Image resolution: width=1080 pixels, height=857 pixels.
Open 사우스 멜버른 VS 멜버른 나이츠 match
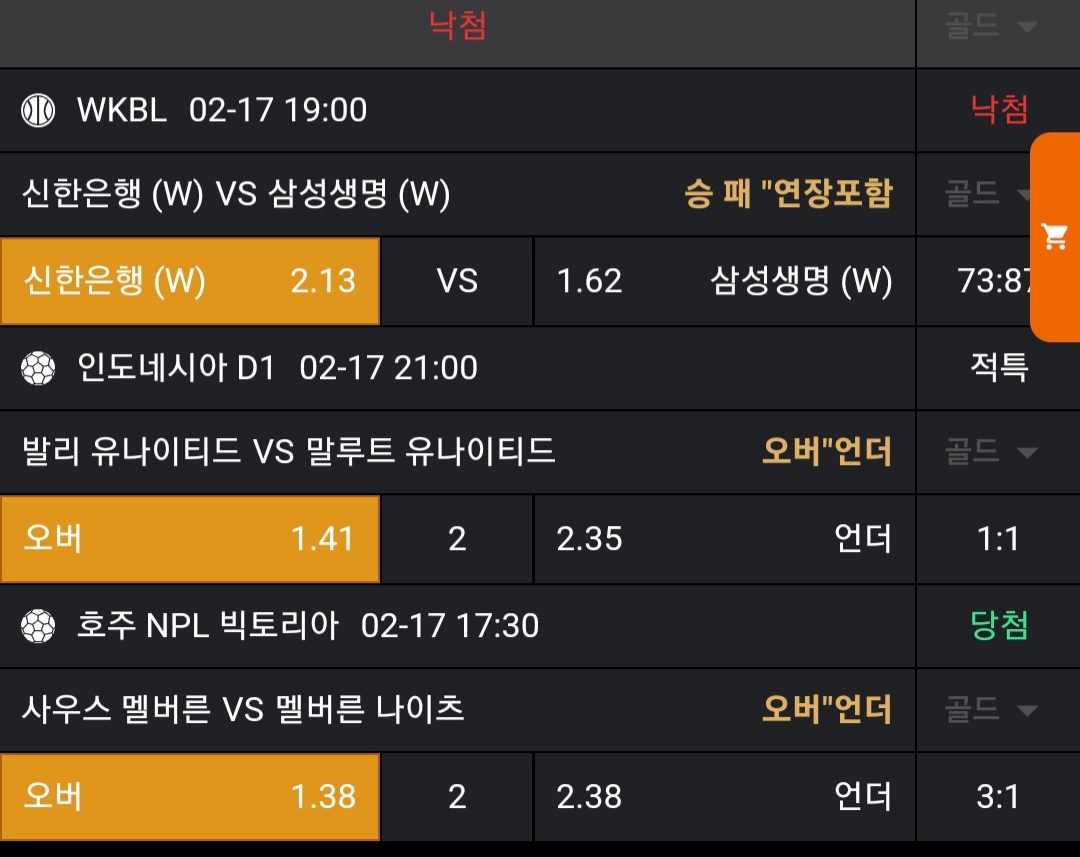[x=243, y=711]
